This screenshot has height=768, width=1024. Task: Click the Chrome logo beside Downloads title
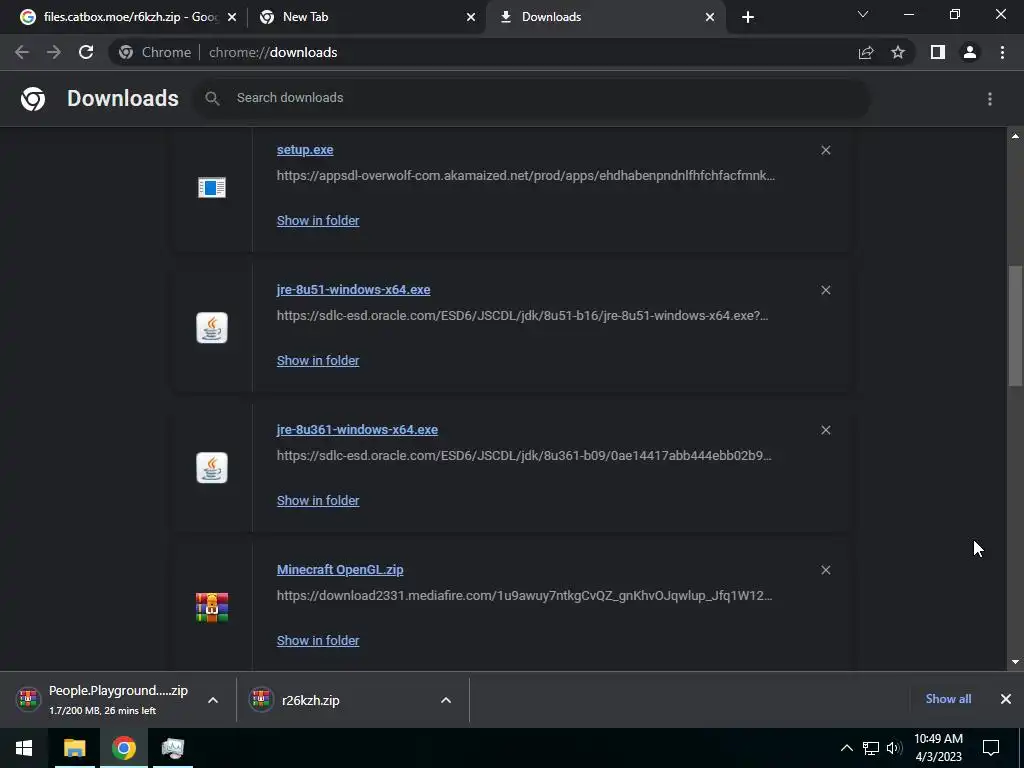pos(33,99)
